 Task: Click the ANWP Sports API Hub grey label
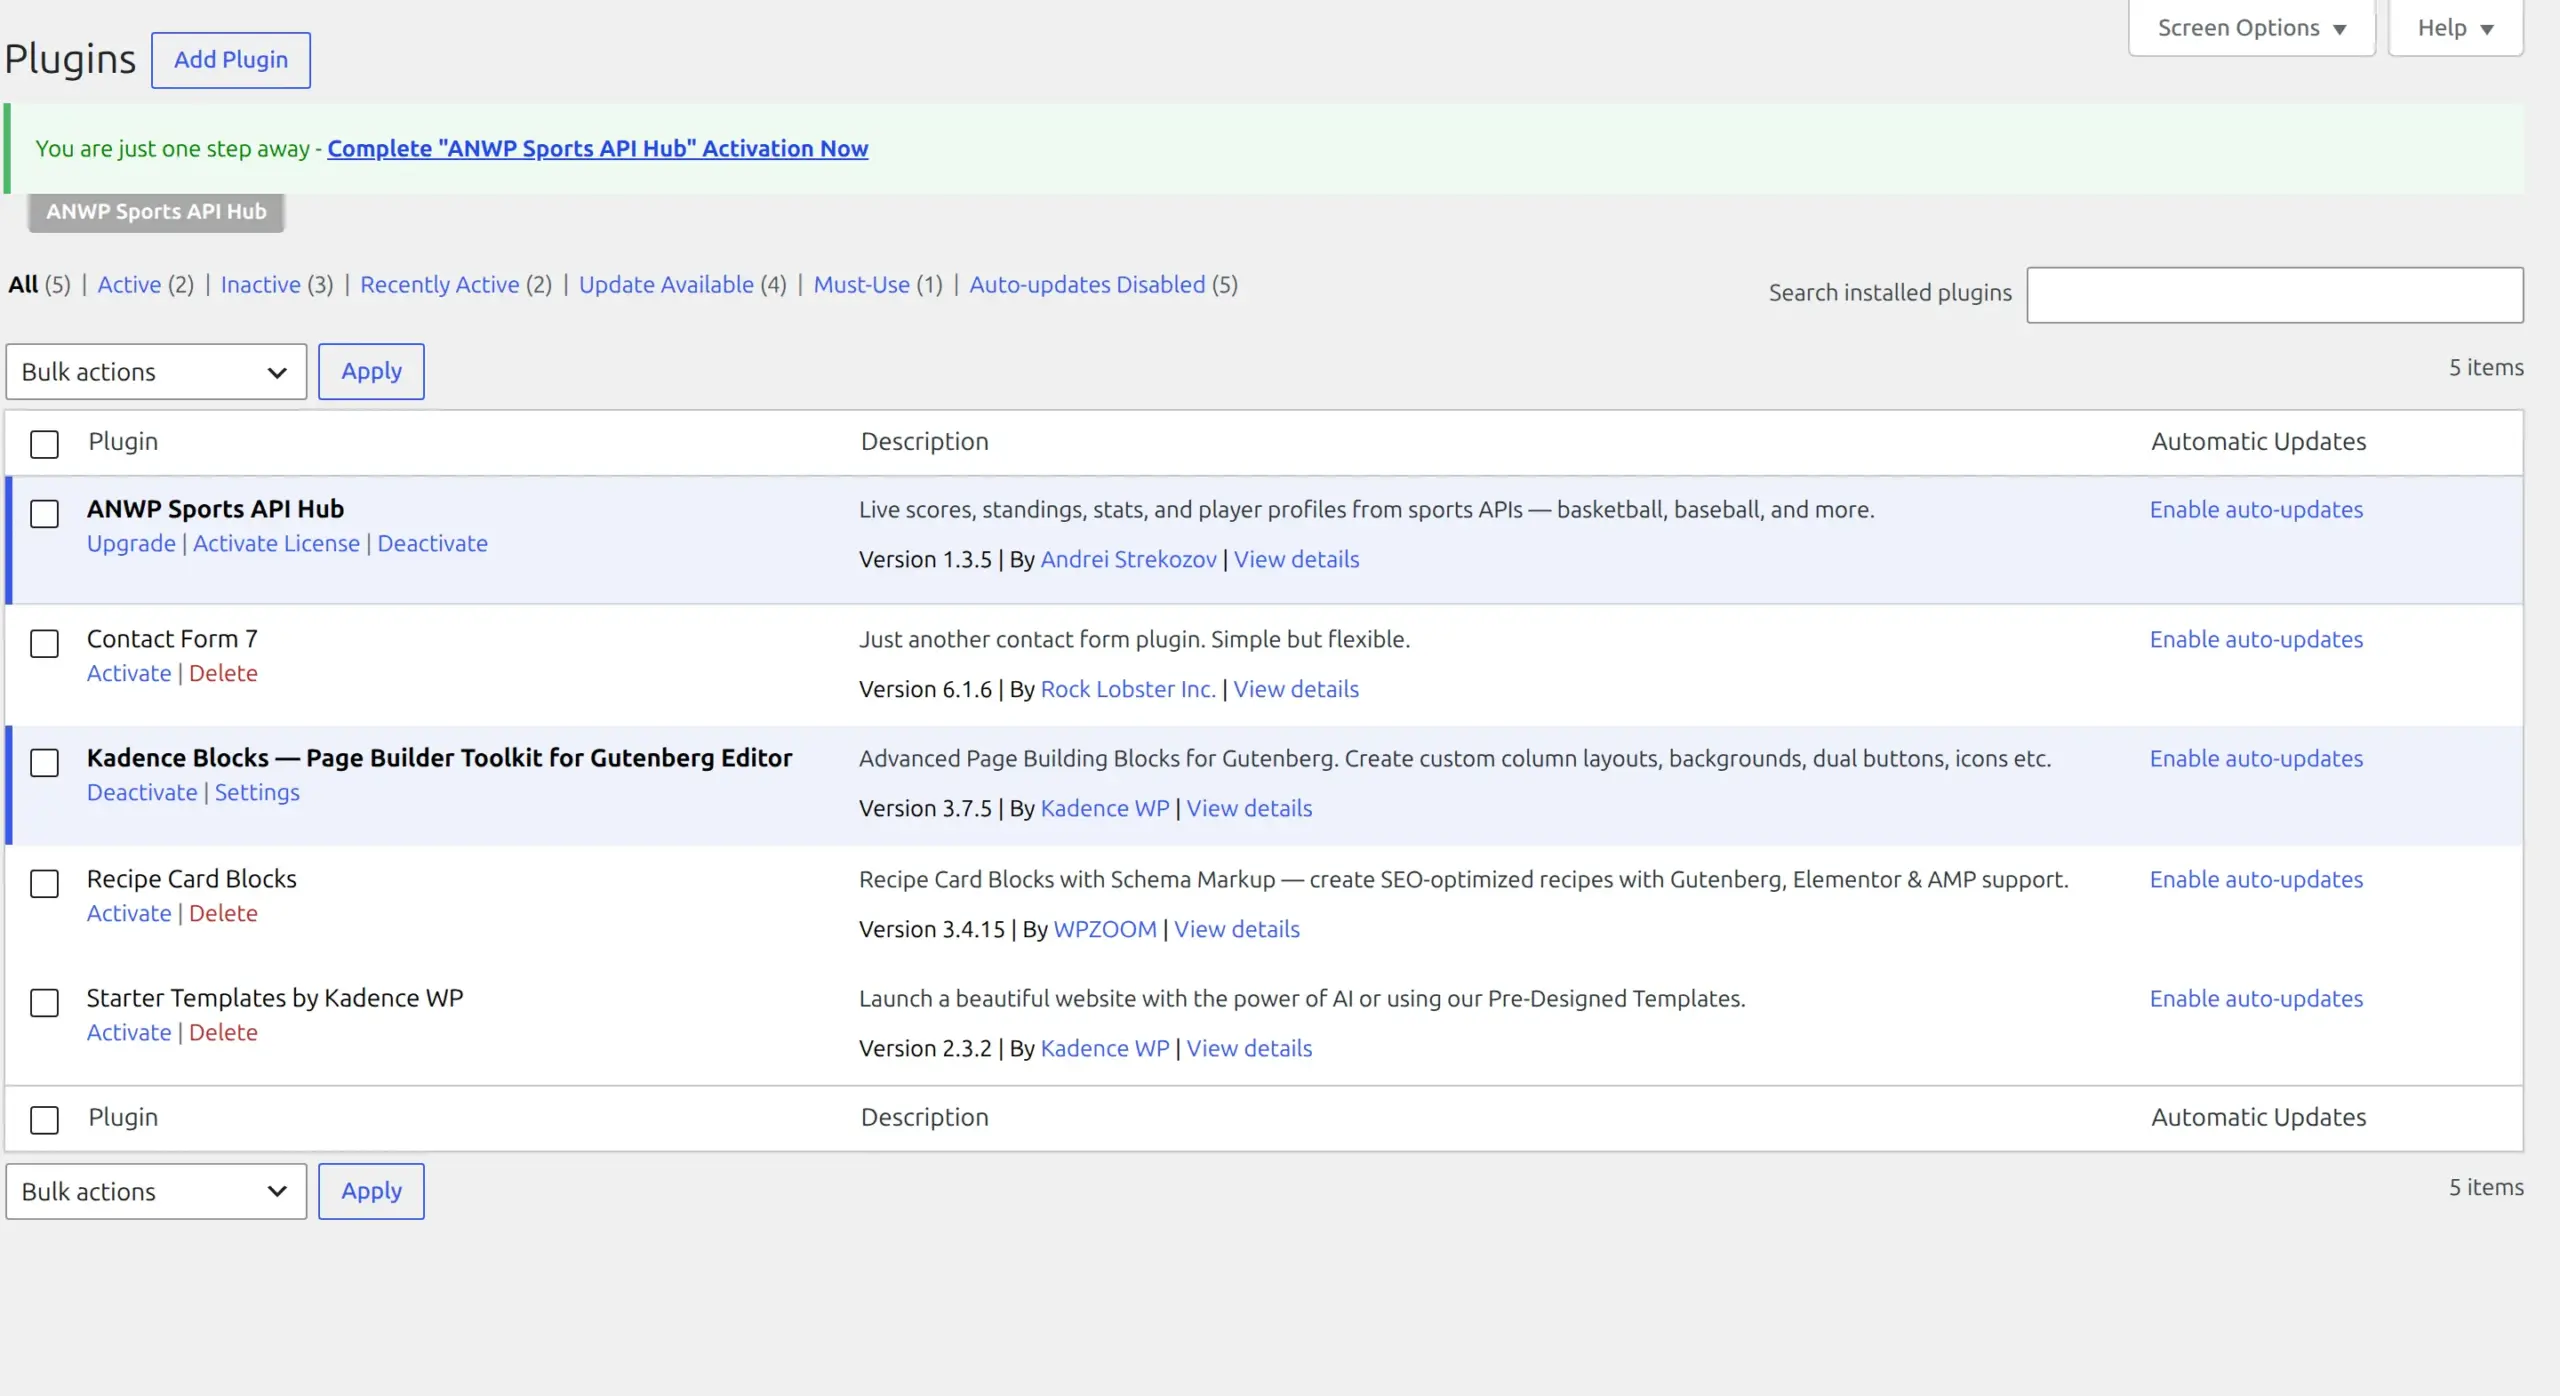(x=156, y=212)
